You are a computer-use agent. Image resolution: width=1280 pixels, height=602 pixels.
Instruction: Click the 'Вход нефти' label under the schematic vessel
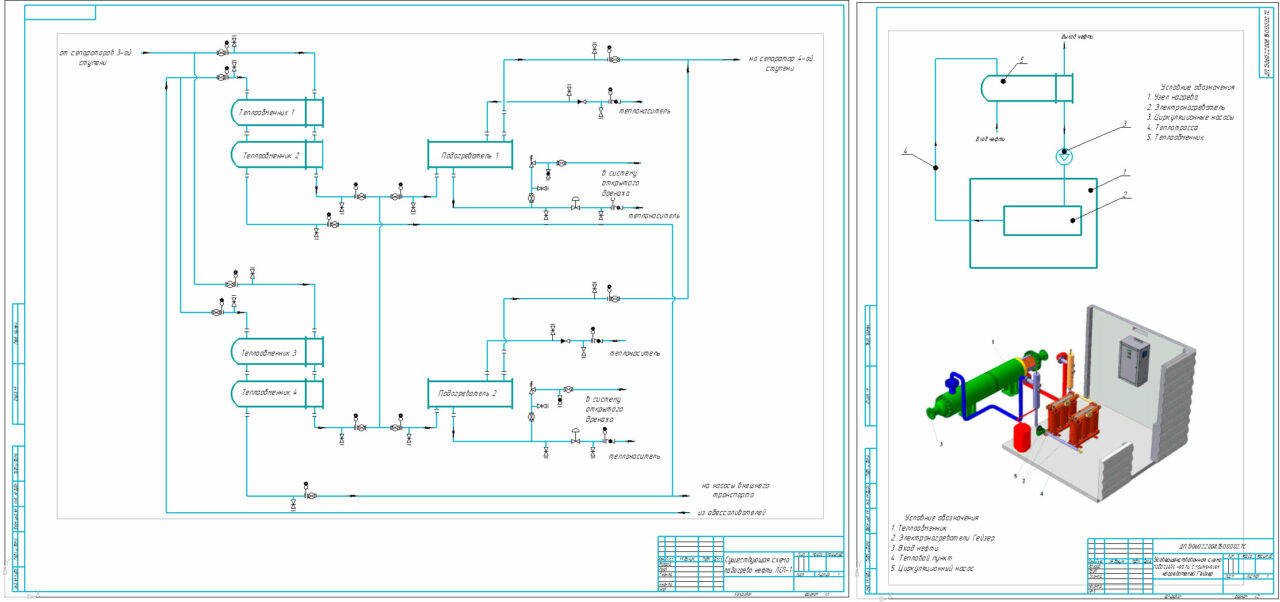click(x=992, y=139)
